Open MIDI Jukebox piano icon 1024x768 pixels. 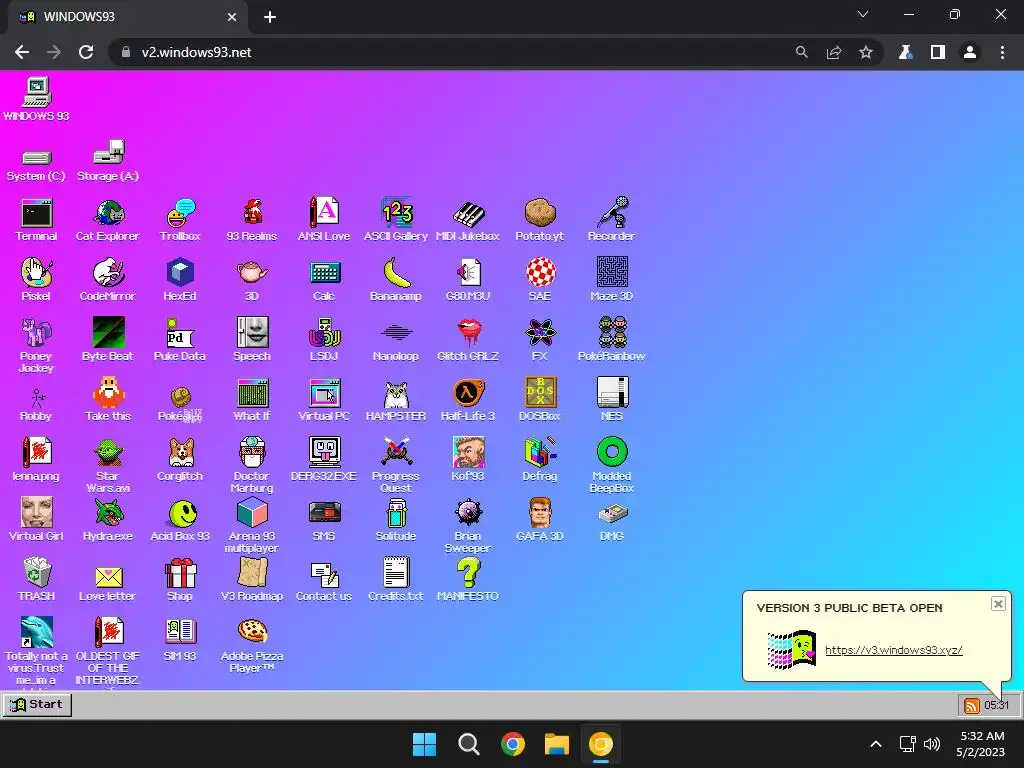point(468,220)
